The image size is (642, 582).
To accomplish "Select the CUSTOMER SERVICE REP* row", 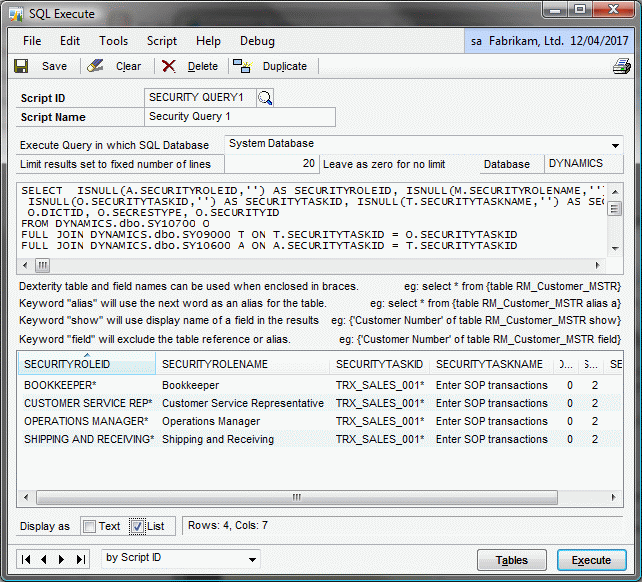I will [x=320, y=403].
